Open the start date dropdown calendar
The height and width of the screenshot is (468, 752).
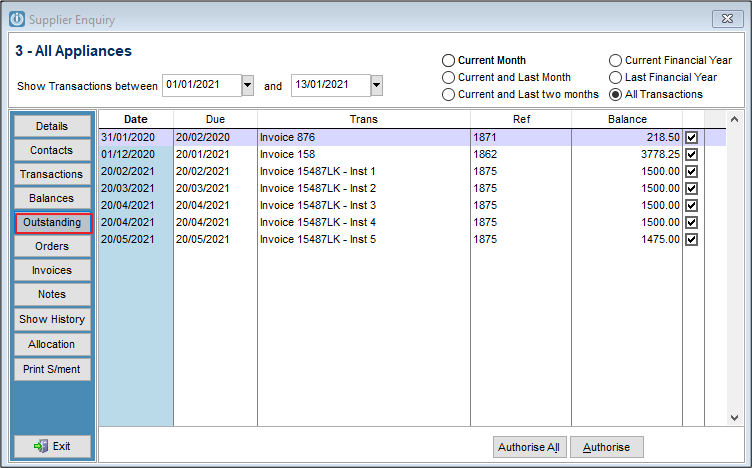(248, 86)
